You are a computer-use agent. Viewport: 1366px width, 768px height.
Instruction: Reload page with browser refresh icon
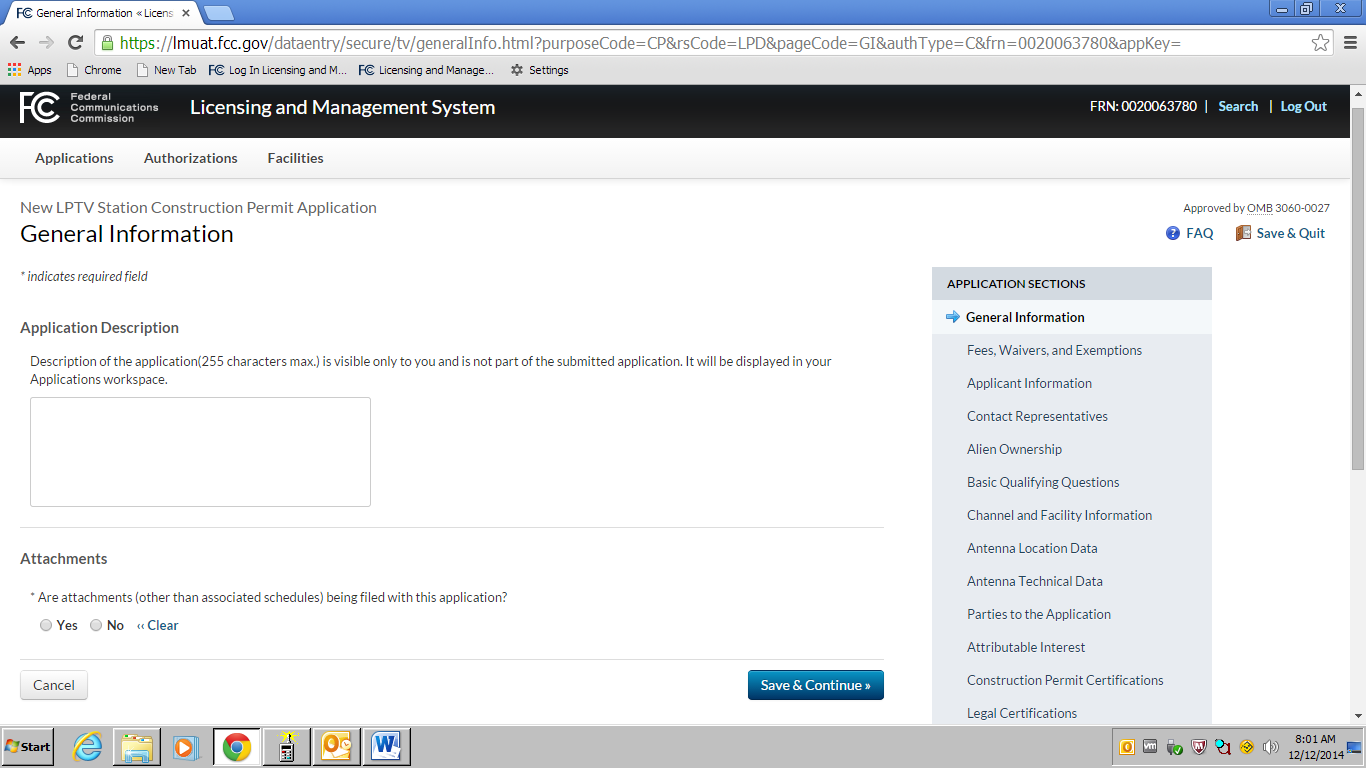click(x=75, y=43)
